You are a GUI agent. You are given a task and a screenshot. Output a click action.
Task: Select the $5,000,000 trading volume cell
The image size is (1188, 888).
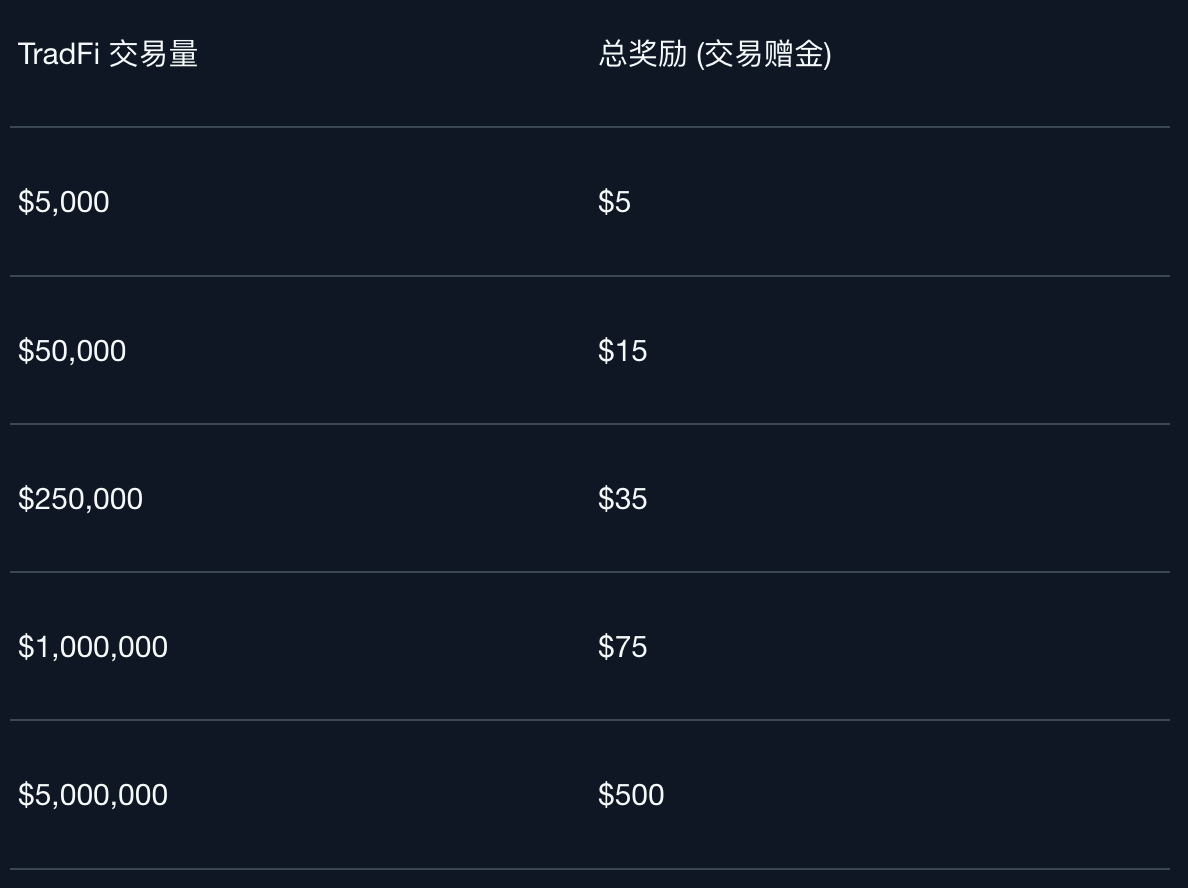(93, 795)
